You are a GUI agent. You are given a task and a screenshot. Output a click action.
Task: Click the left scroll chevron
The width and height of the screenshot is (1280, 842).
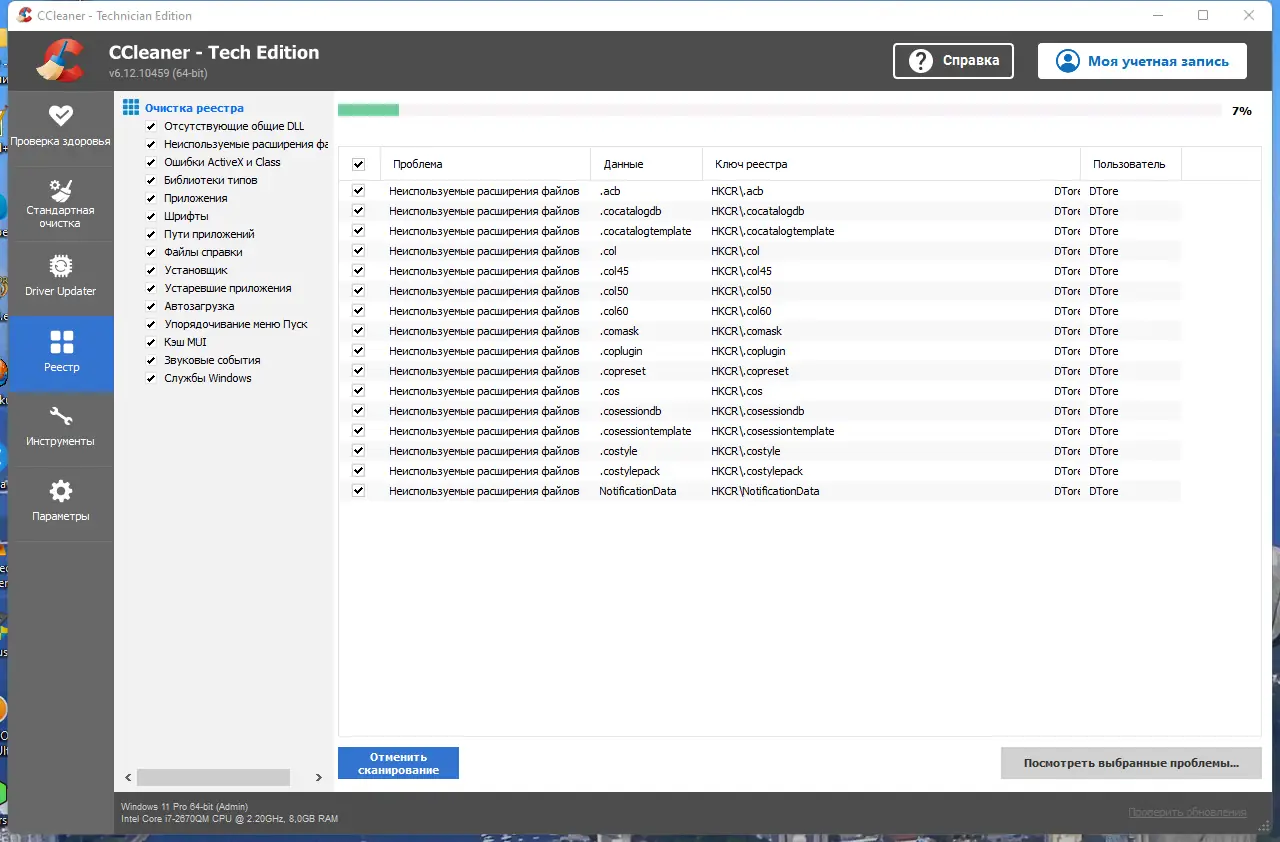click(127, 776)
